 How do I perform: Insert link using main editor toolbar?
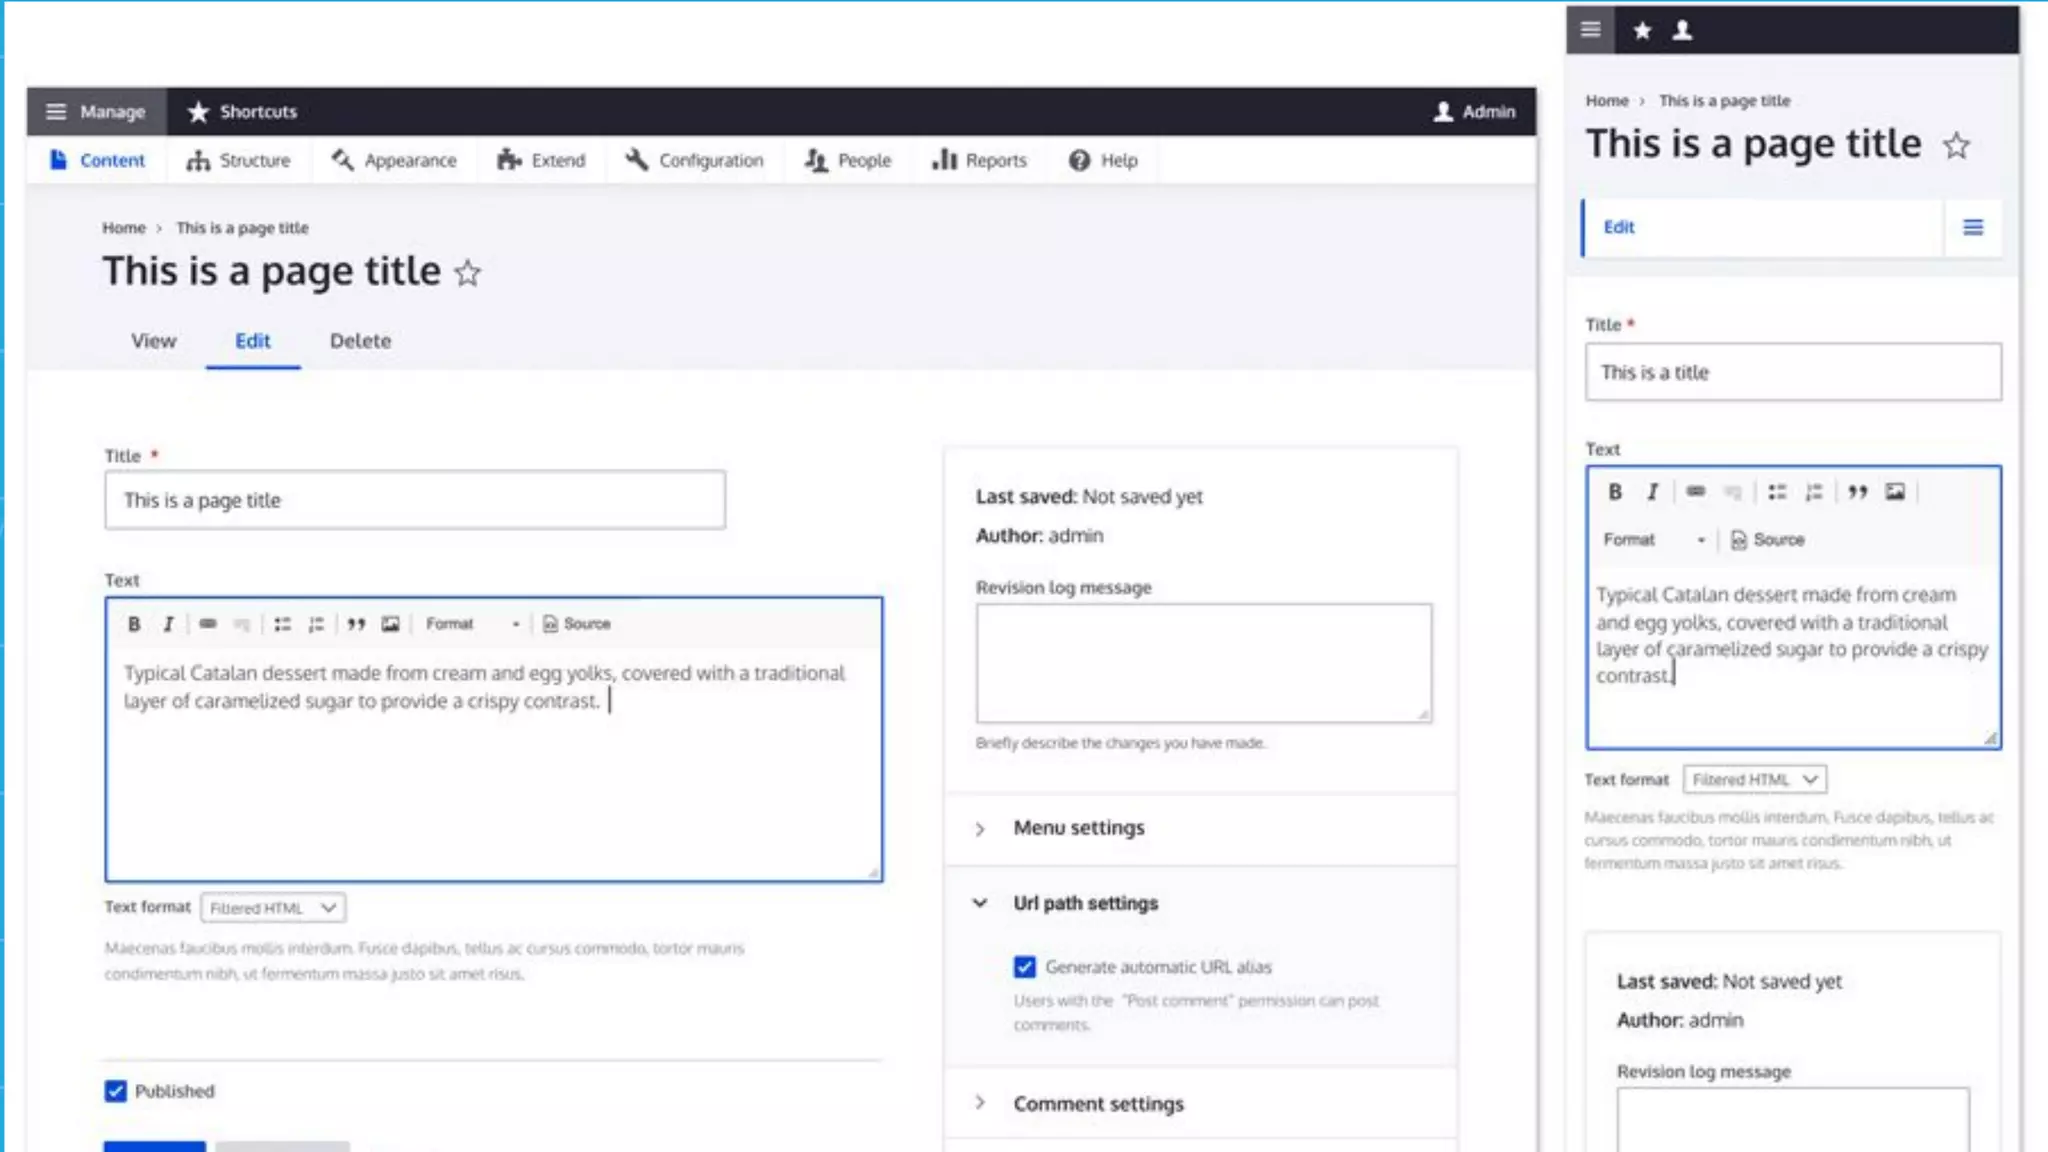click(x=207, y=624)
